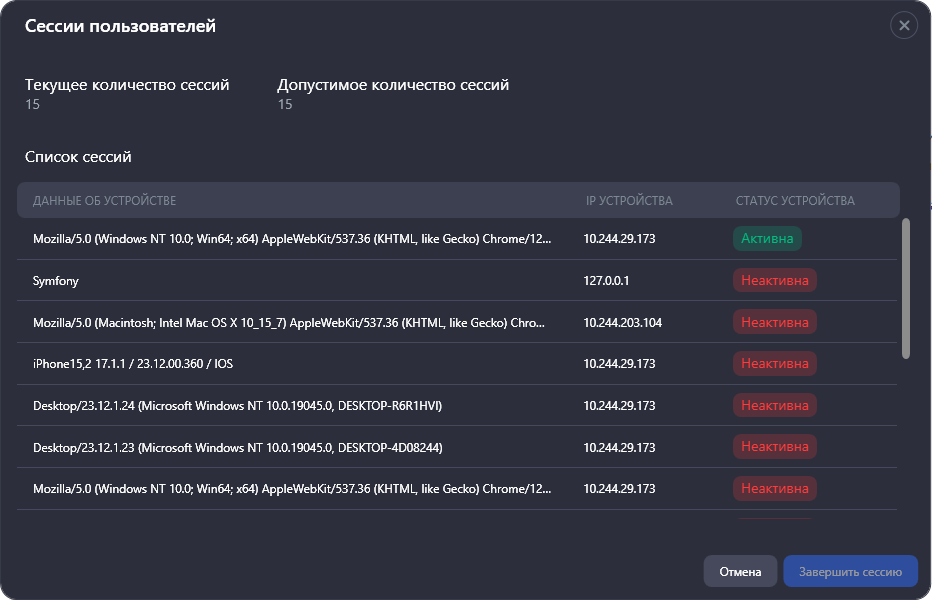Click the Допустимое количество сессий label
The image size is (932, 600).
(x=393, y=85)
